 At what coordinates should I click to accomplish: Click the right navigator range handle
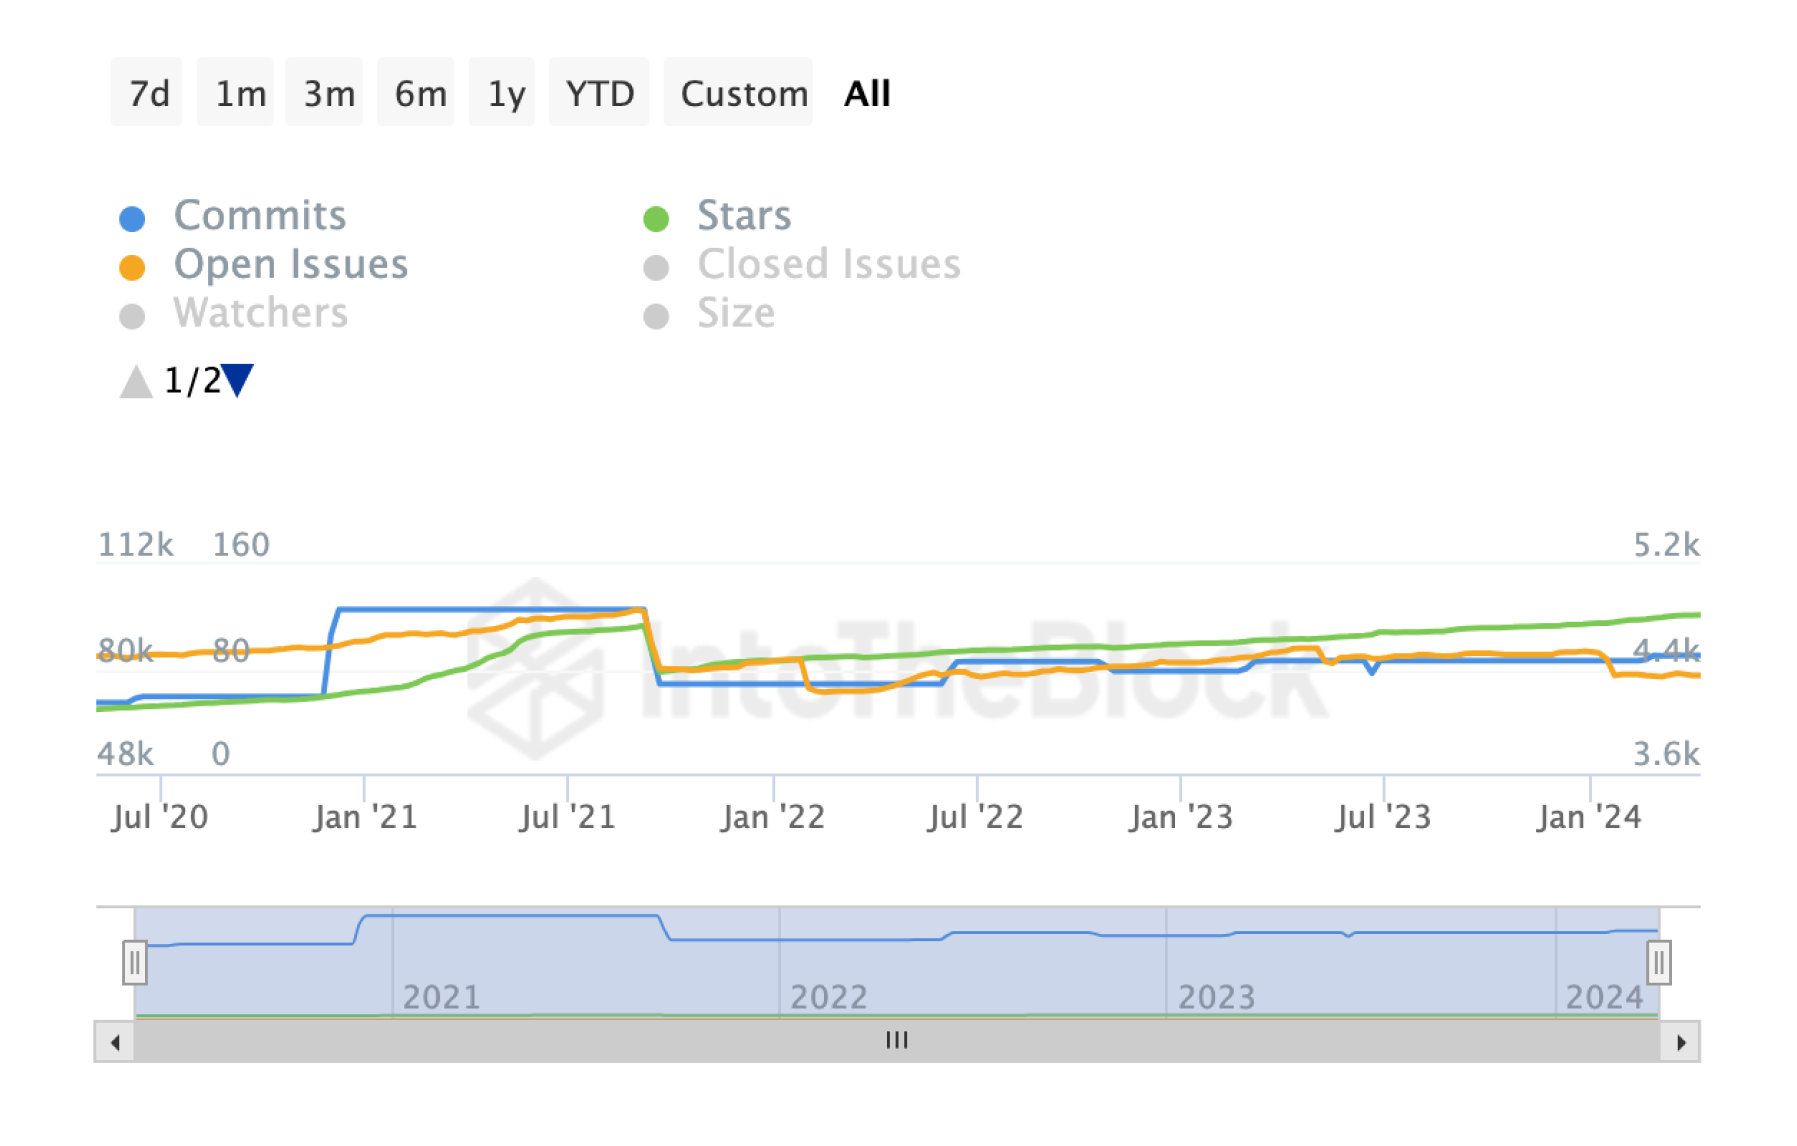[1659, 962]
